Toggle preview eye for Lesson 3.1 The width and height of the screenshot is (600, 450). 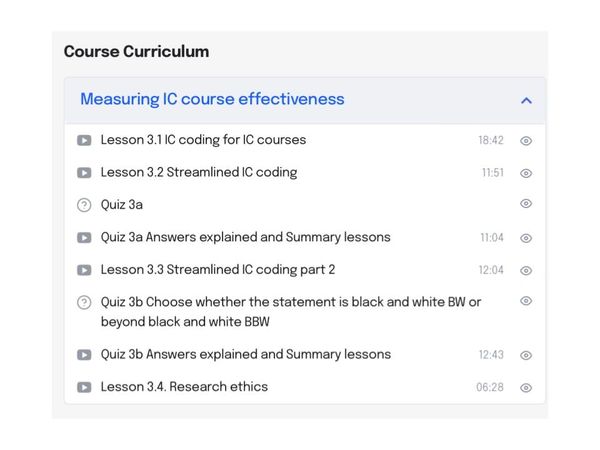[x=526, y=141]
